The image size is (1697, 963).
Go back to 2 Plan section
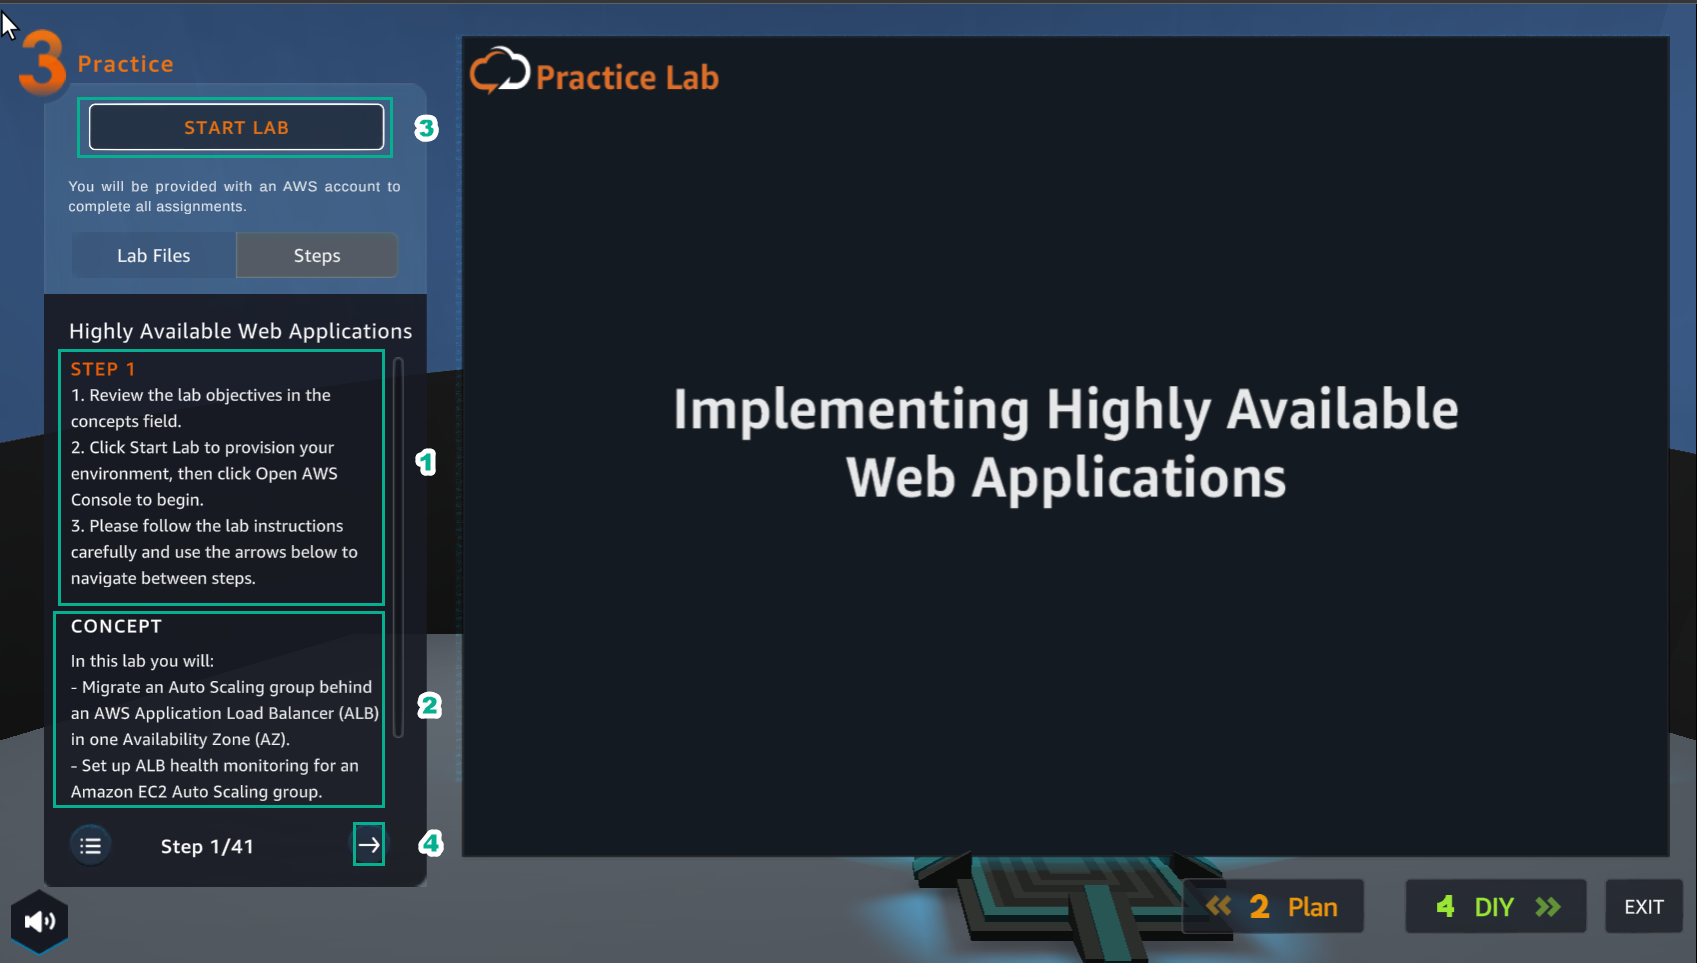(x=1273, y=906)
